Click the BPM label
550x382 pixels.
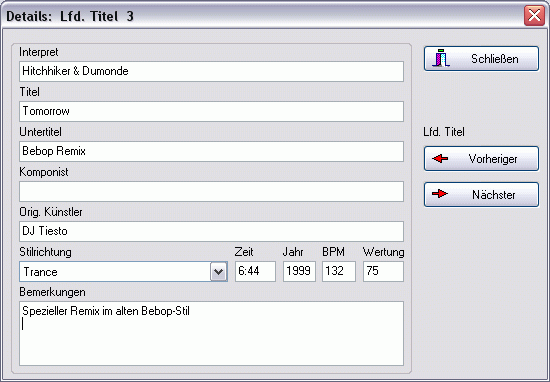point(334,252)
